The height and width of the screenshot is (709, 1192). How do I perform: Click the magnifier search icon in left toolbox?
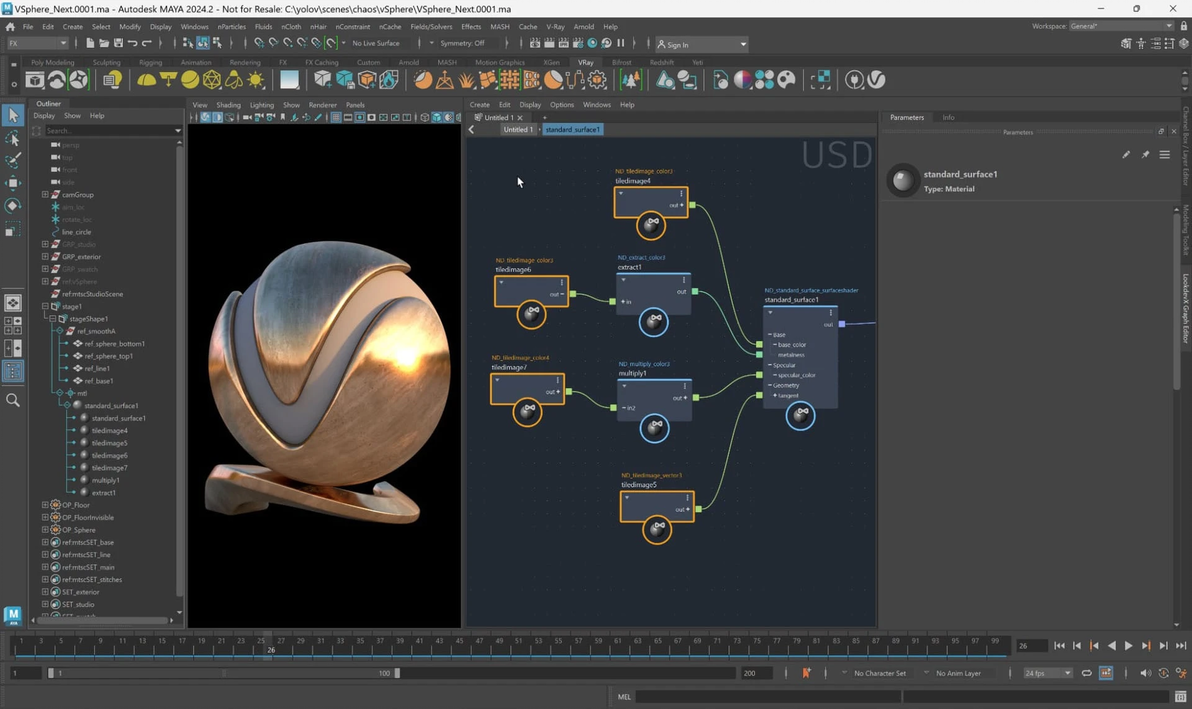tap(13, 400)
